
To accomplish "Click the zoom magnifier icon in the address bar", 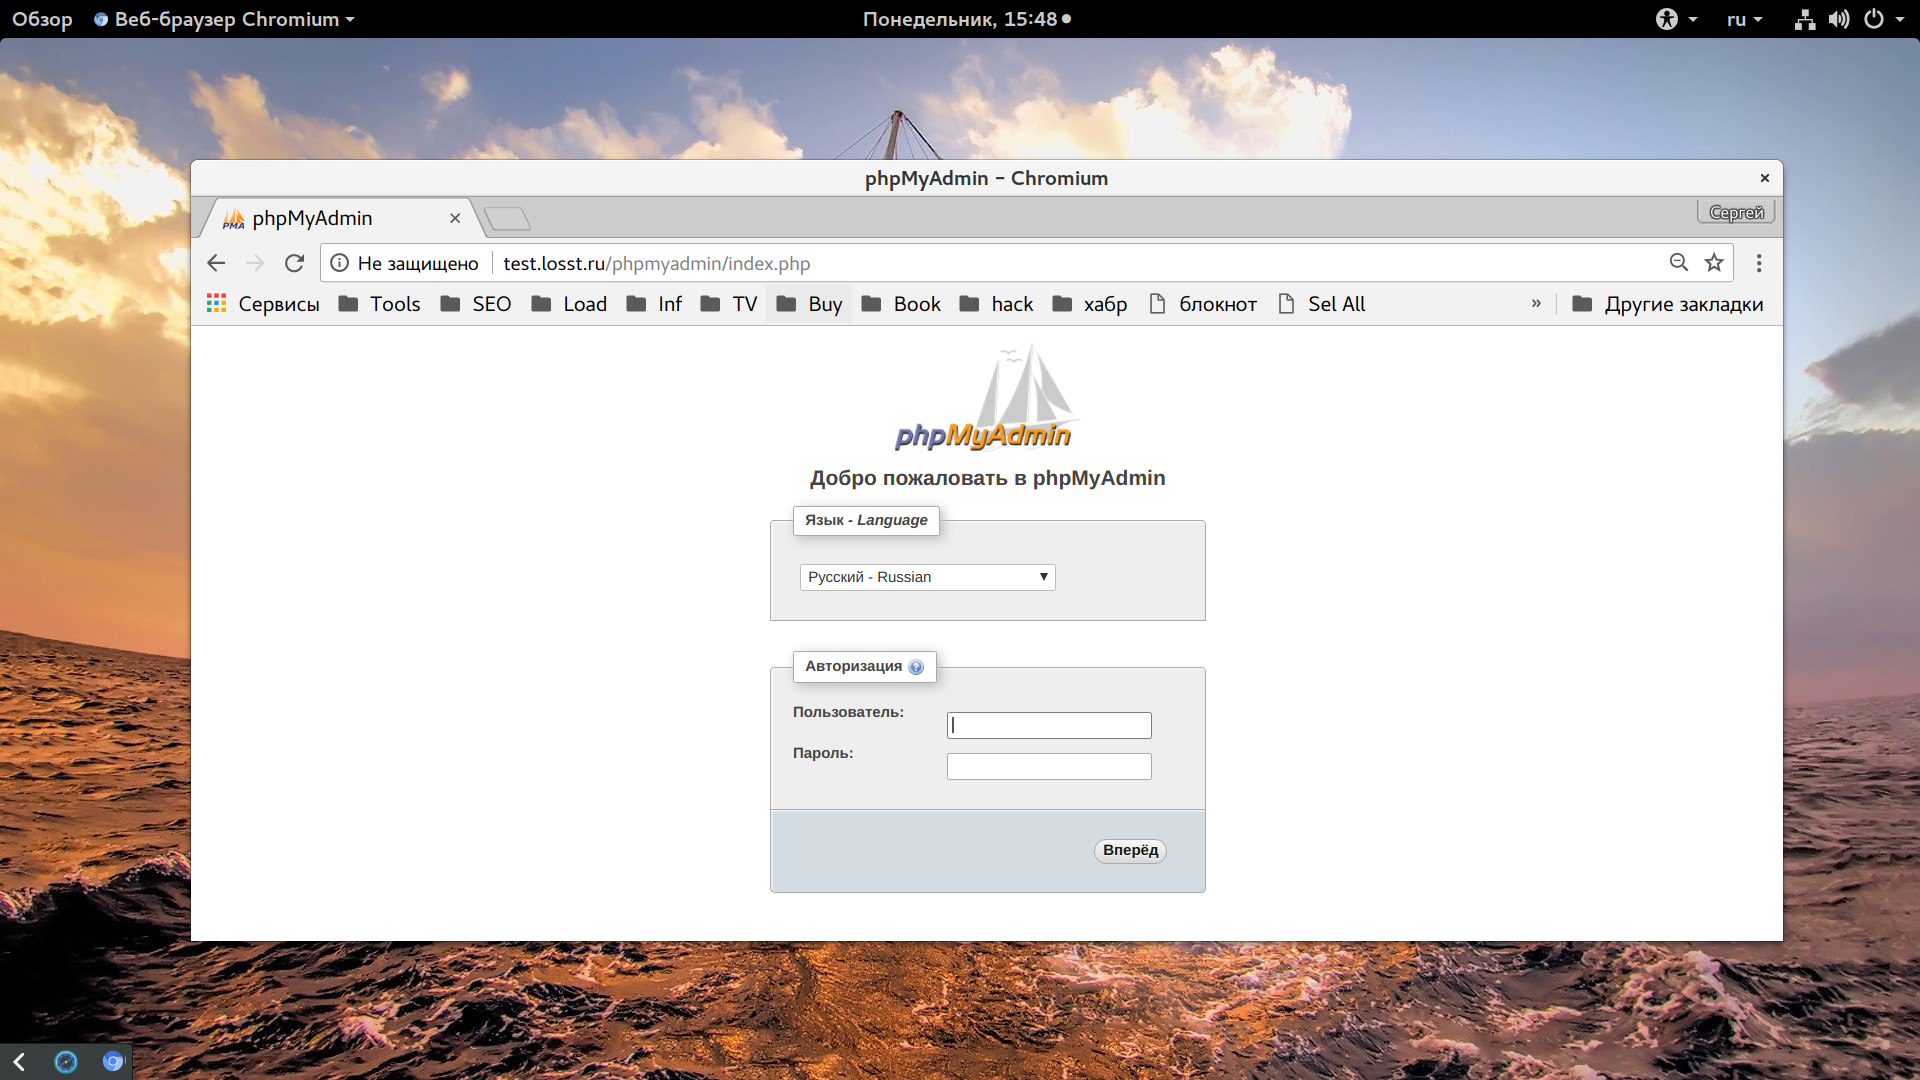I will pos(1679,263).
